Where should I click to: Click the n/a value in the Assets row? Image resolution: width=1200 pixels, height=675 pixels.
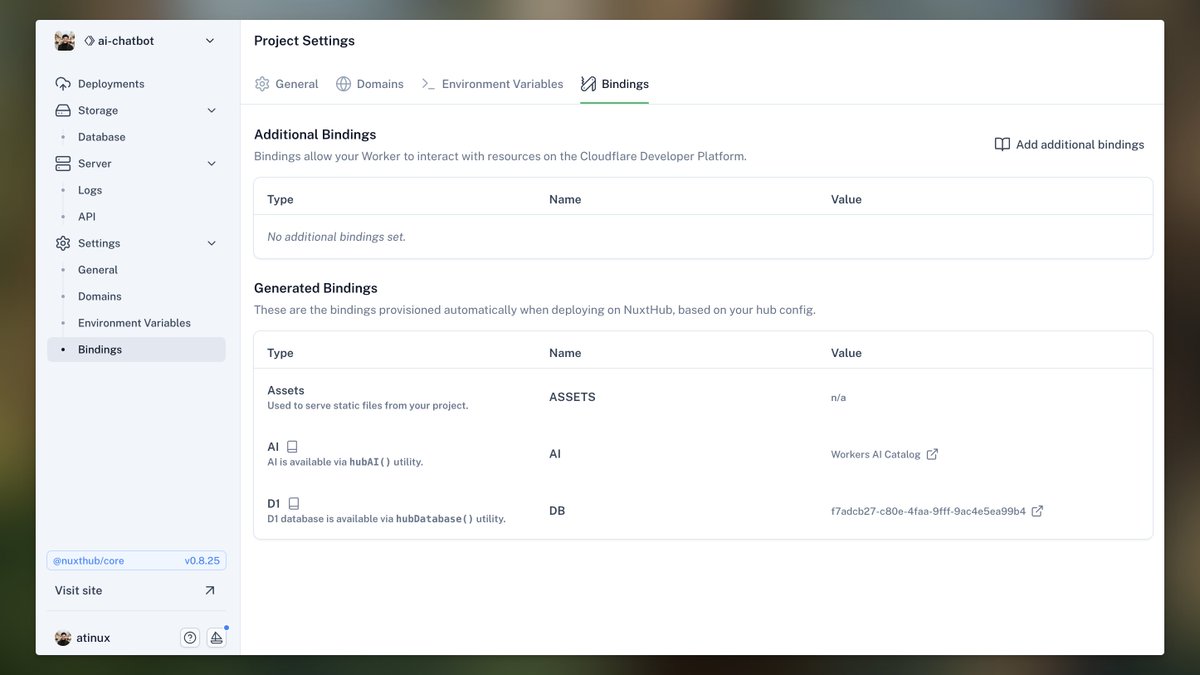pos(838,397)
